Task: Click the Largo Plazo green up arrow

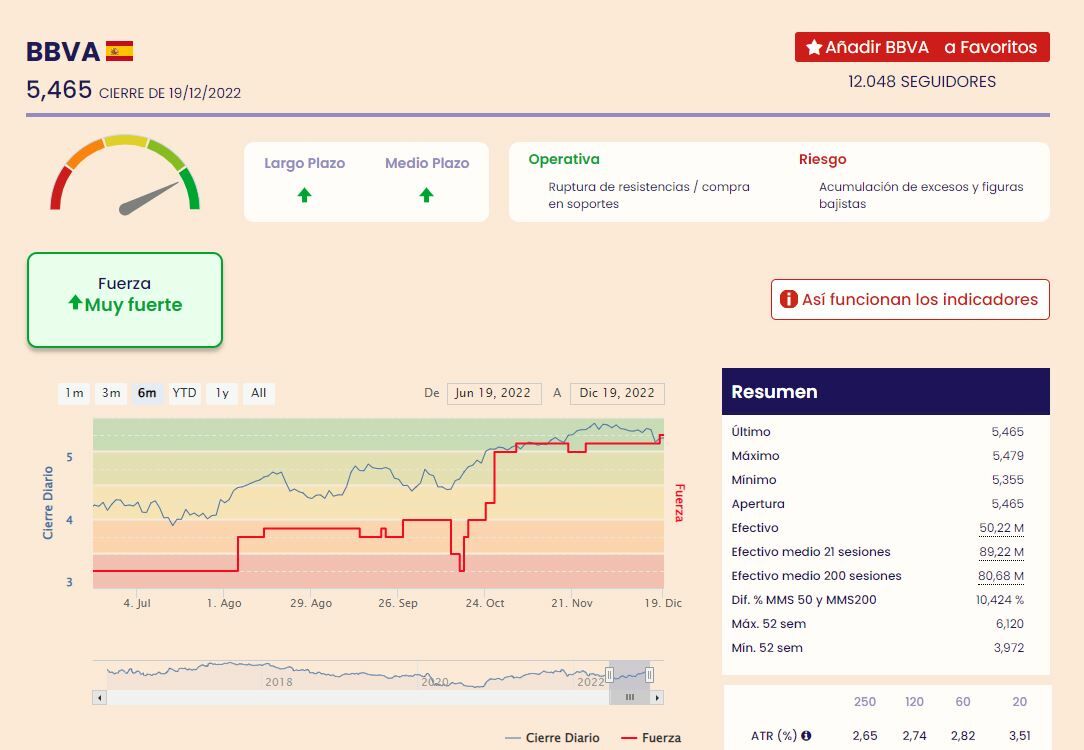Action: [304, 195]
